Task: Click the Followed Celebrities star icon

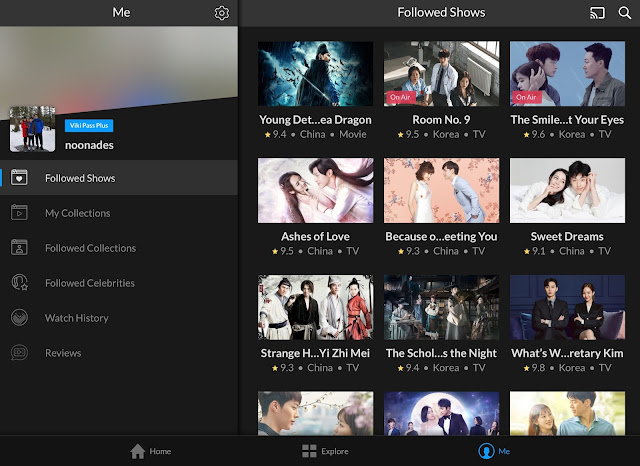Action: tap(19, 282)
